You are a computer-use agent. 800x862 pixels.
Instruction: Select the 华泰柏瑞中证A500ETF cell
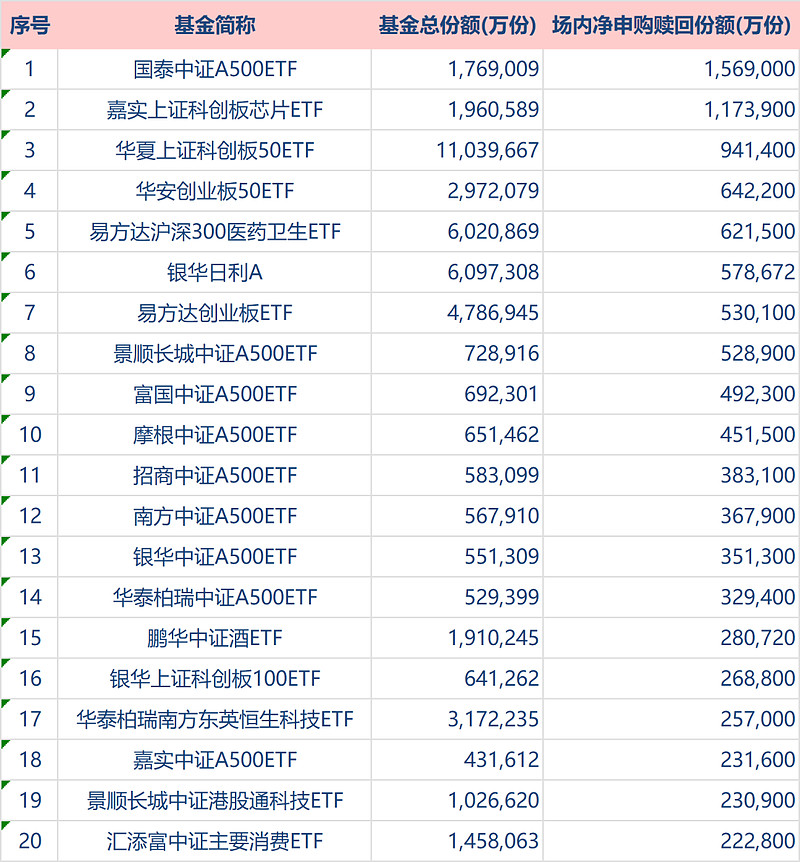click(214, 598)
